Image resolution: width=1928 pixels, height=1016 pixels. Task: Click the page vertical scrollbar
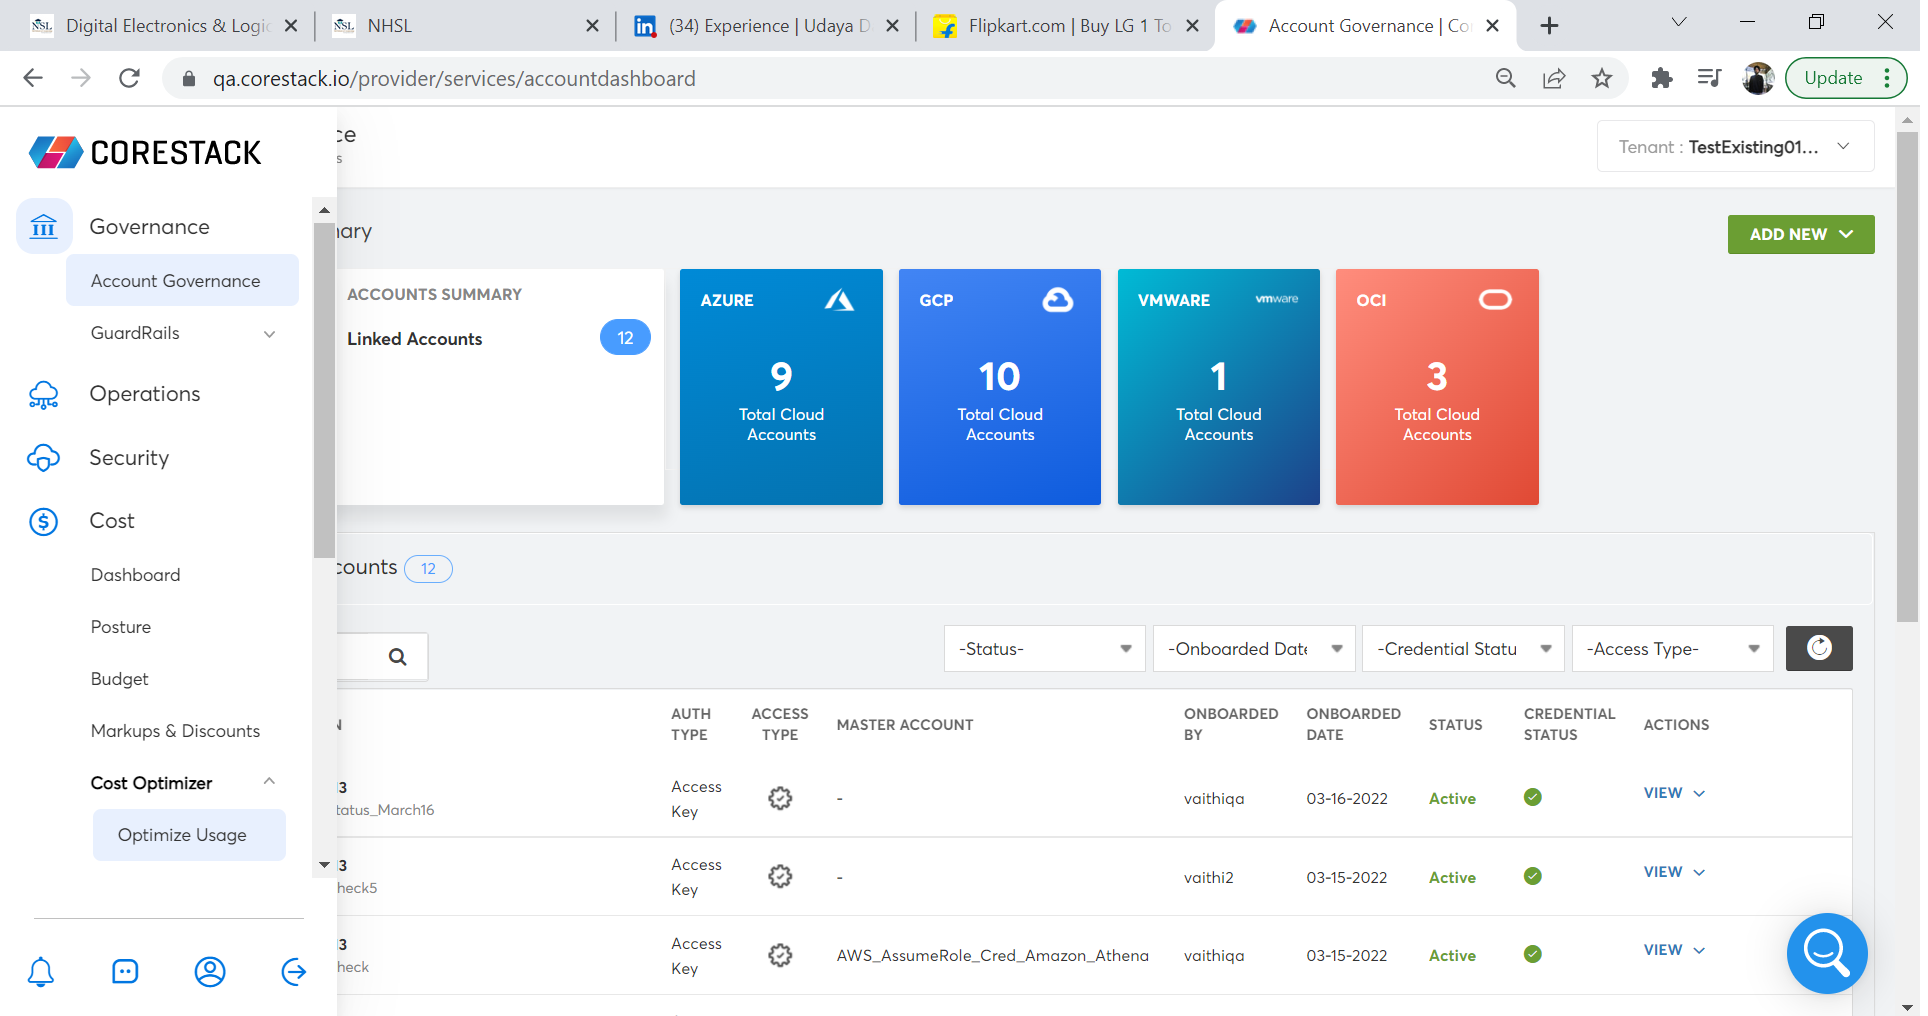(x=1907, y=377)
